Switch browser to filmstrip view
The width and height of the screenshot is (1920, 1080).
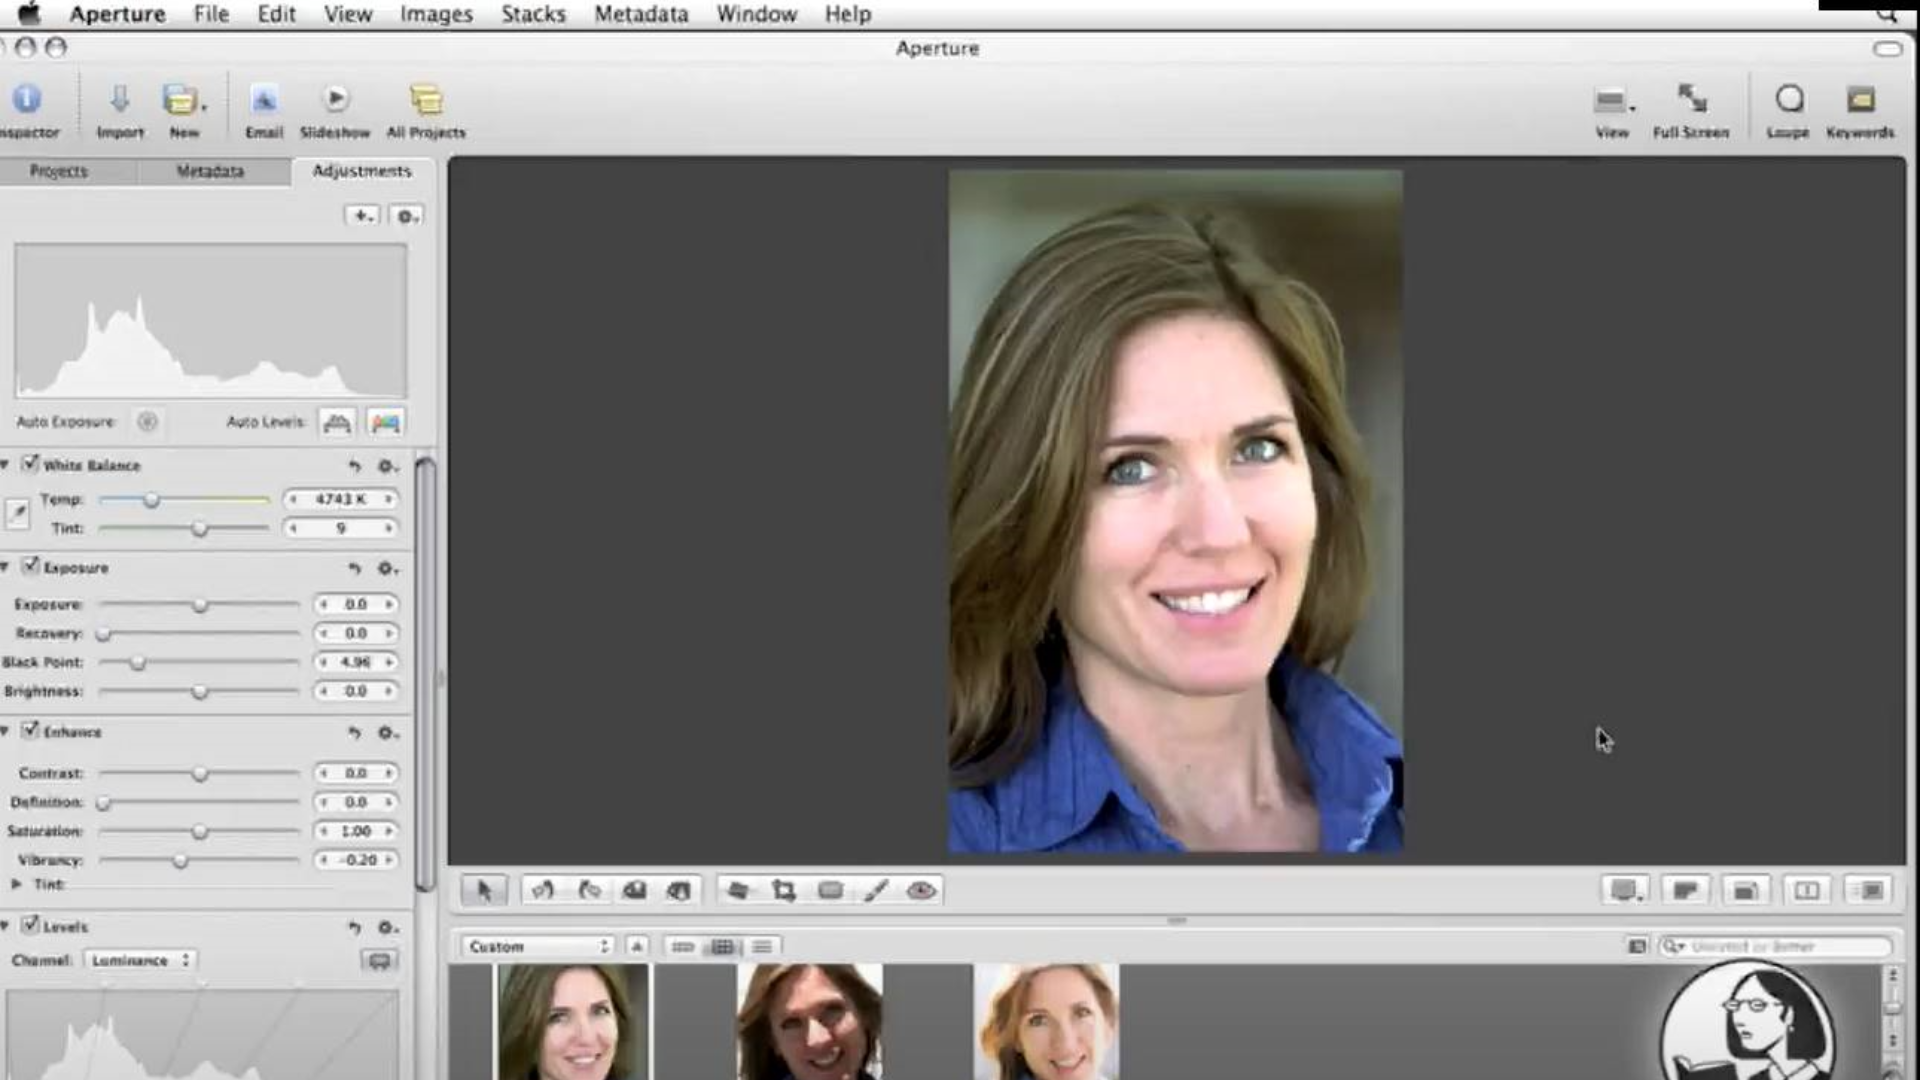pos(683,946)
